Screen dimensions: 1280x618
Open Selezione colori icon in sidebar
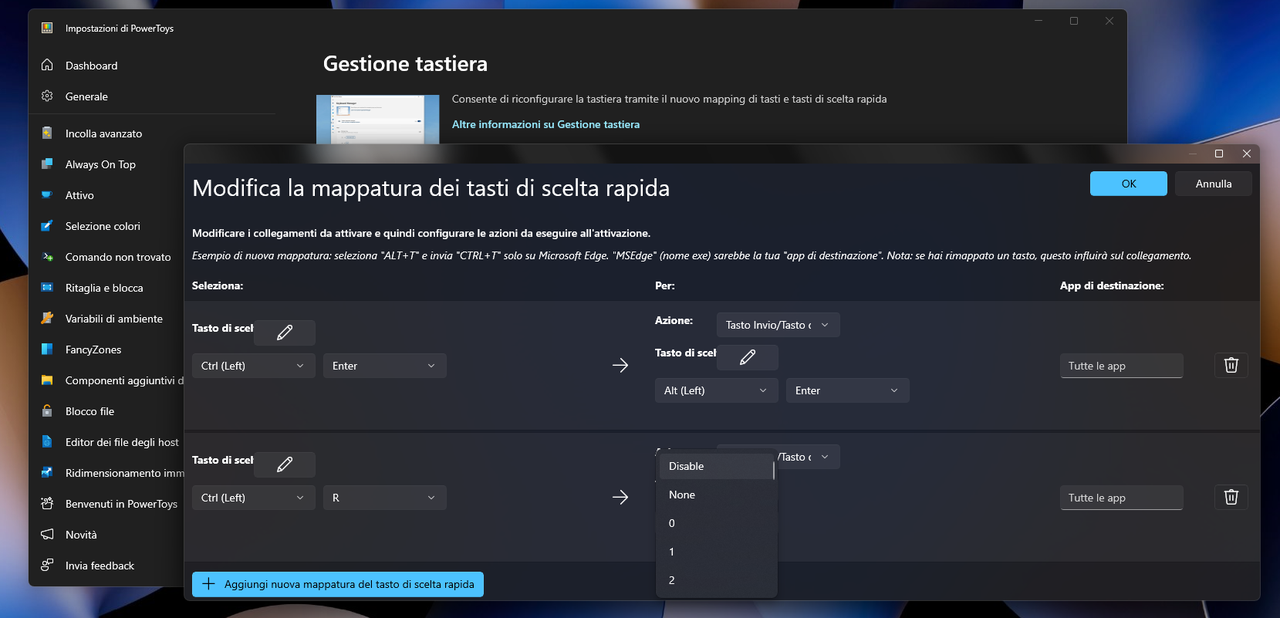(47, 226)
